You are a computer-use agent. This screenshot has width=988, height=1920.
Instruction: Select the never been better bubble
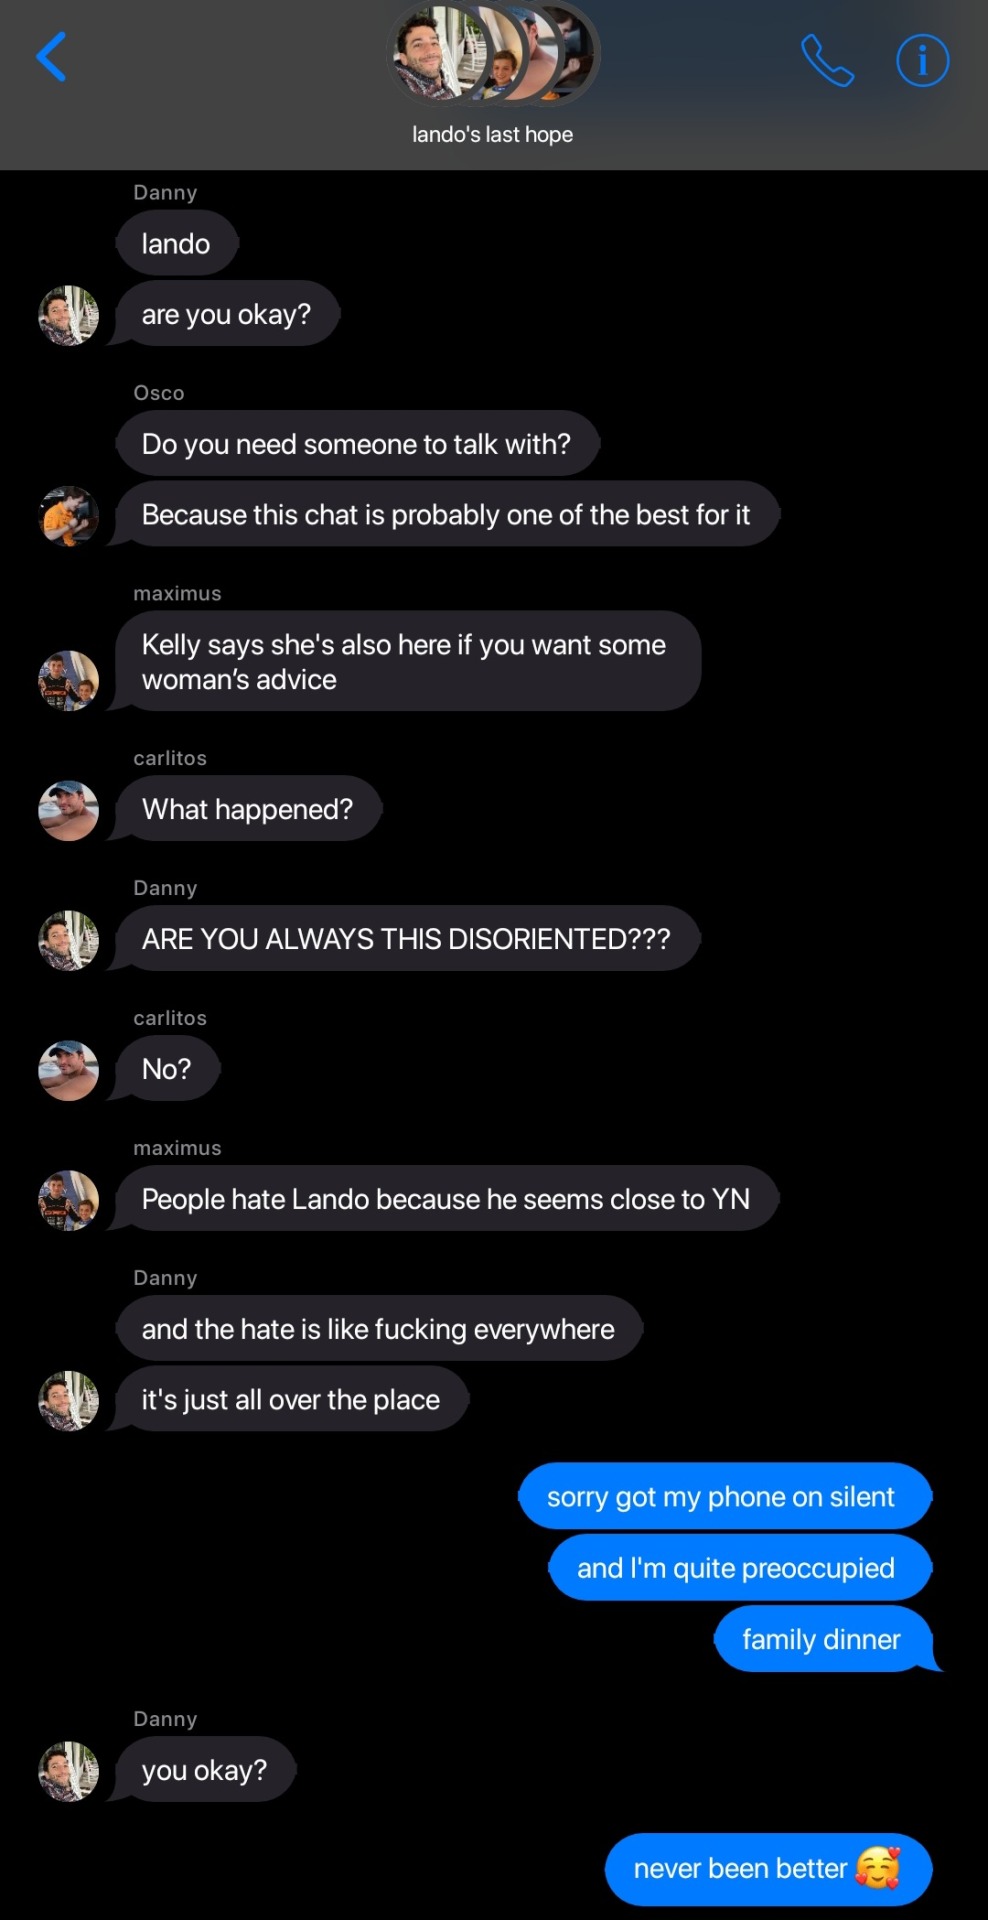pos(768,1868)
